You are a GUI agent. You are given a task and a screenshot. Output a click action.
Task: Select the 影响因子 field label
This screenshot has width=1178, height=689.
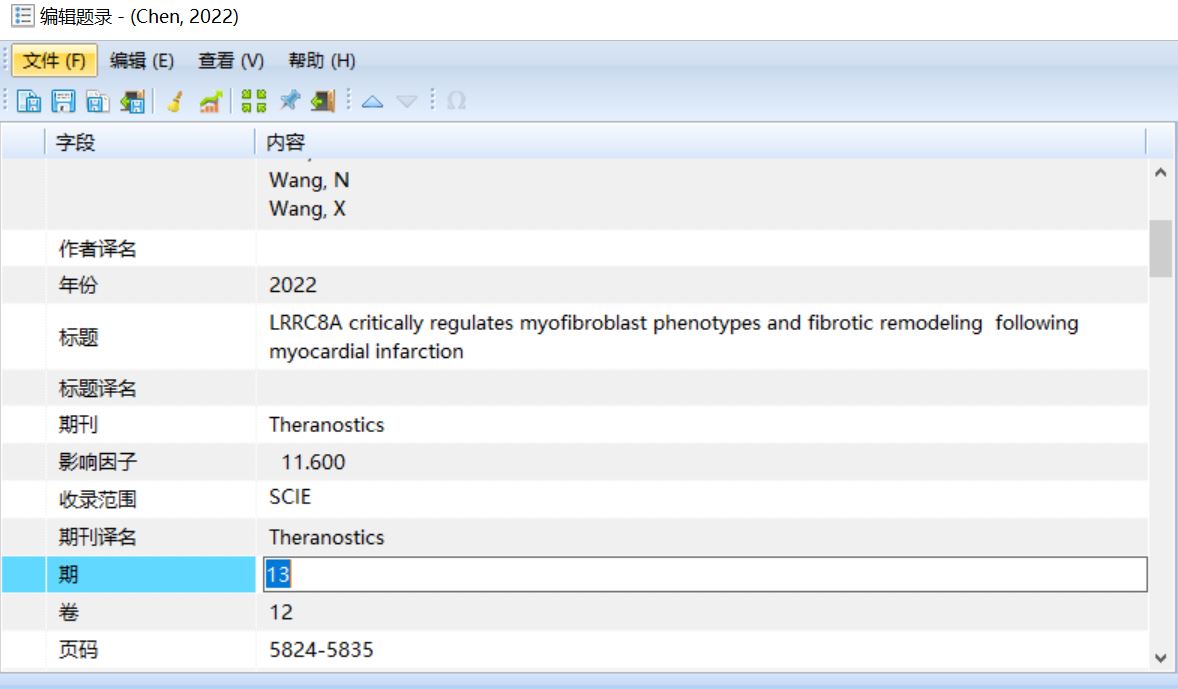coord(98,462)
